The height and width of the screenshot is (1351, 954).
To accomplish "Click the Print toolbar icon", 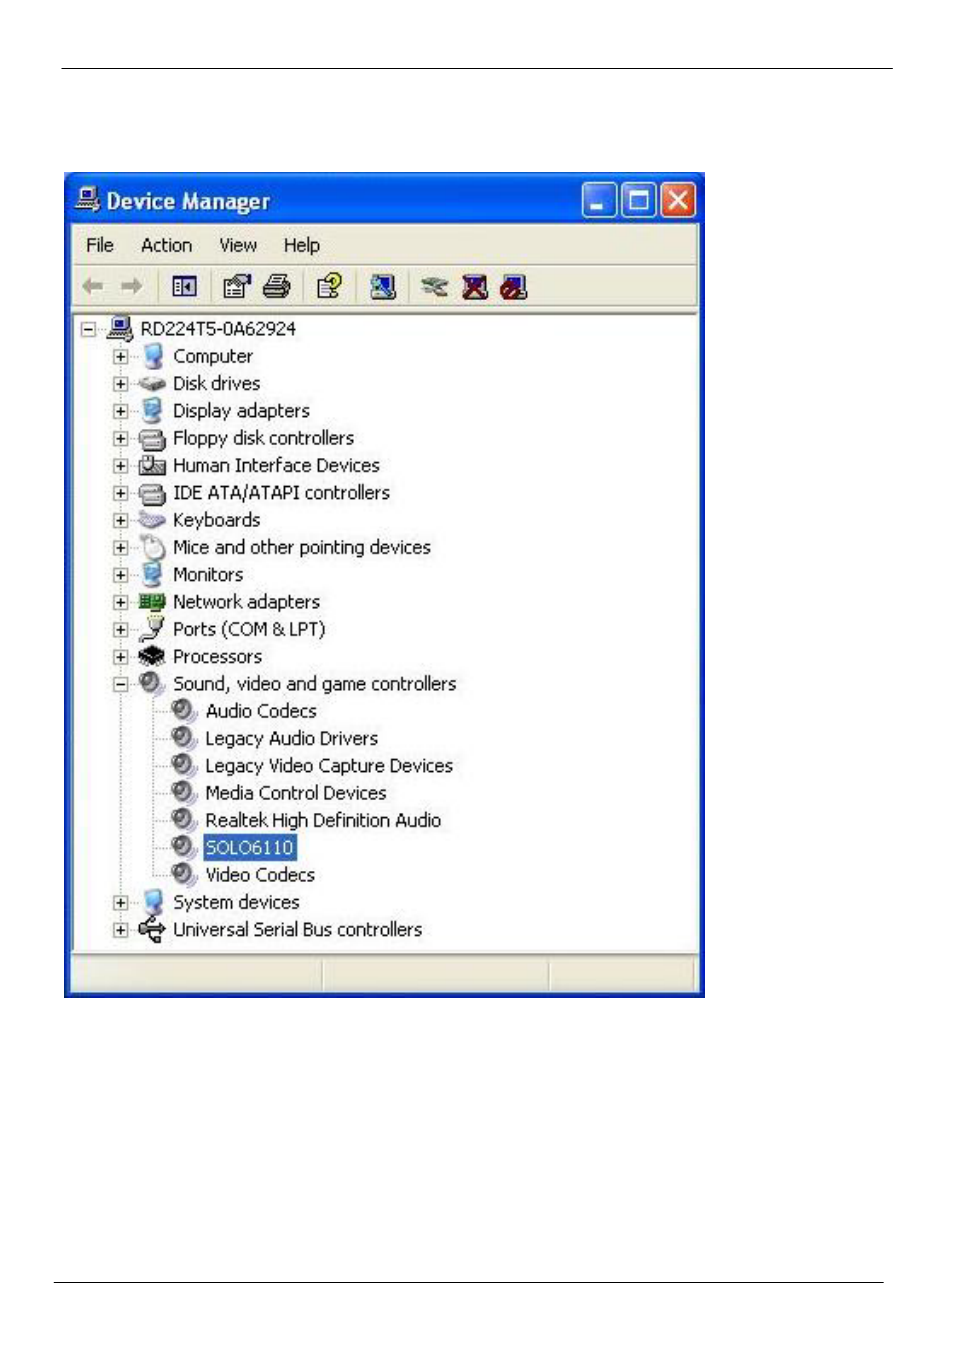I will [x=277, y=287].
